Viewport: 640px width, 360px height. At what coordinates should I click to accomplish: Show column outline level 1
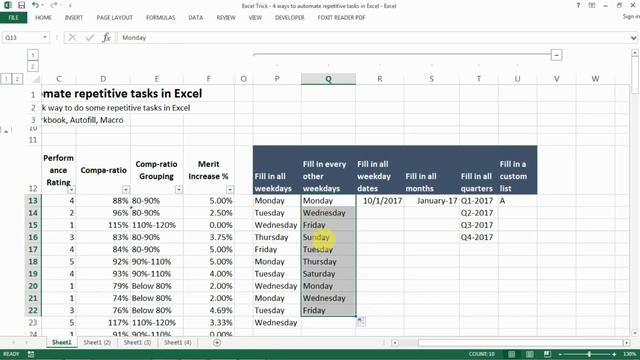pyautogui.click(x=33, y=55)
